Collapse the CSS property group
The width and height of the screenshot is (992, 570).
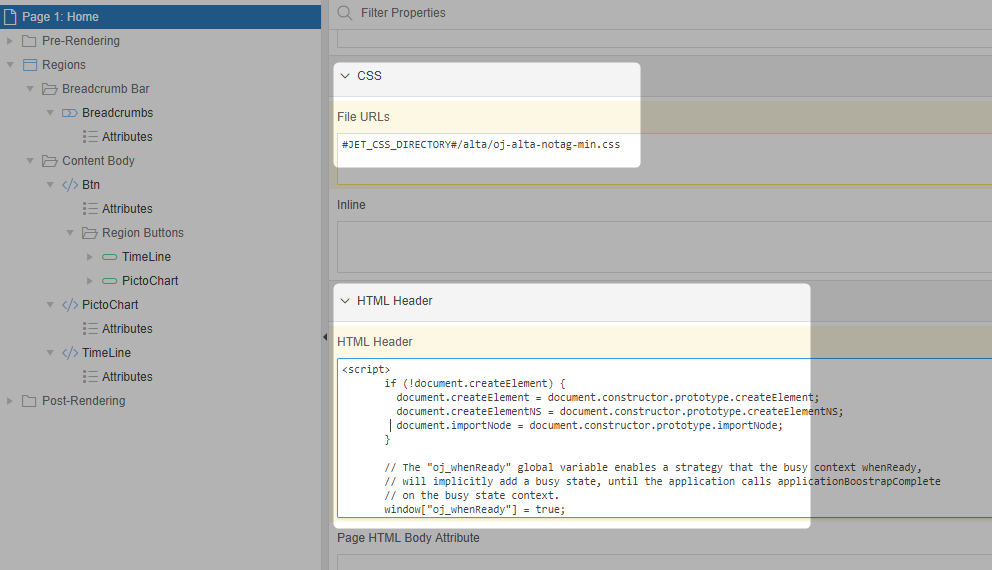(345, 76)
